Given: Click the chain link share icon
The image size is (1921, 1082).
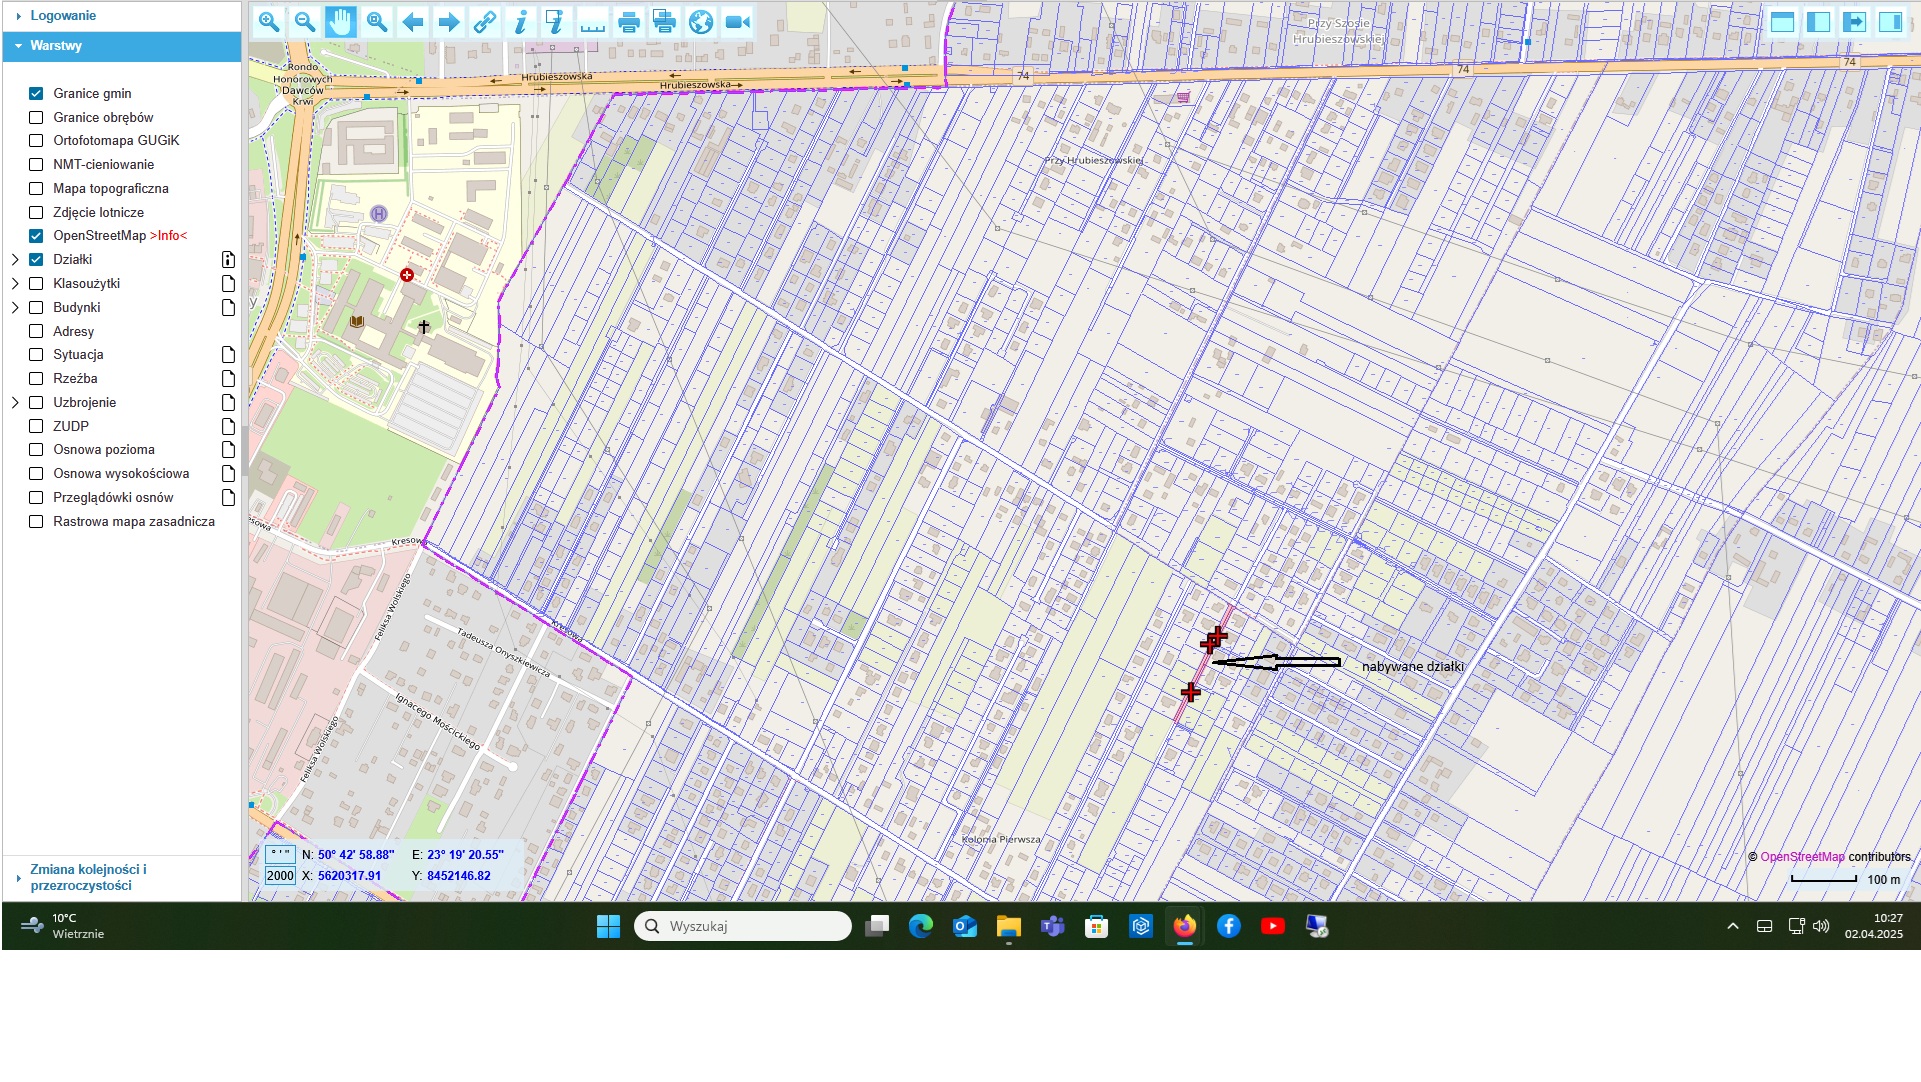Looking at the screenshot, I should pos(484,22).
